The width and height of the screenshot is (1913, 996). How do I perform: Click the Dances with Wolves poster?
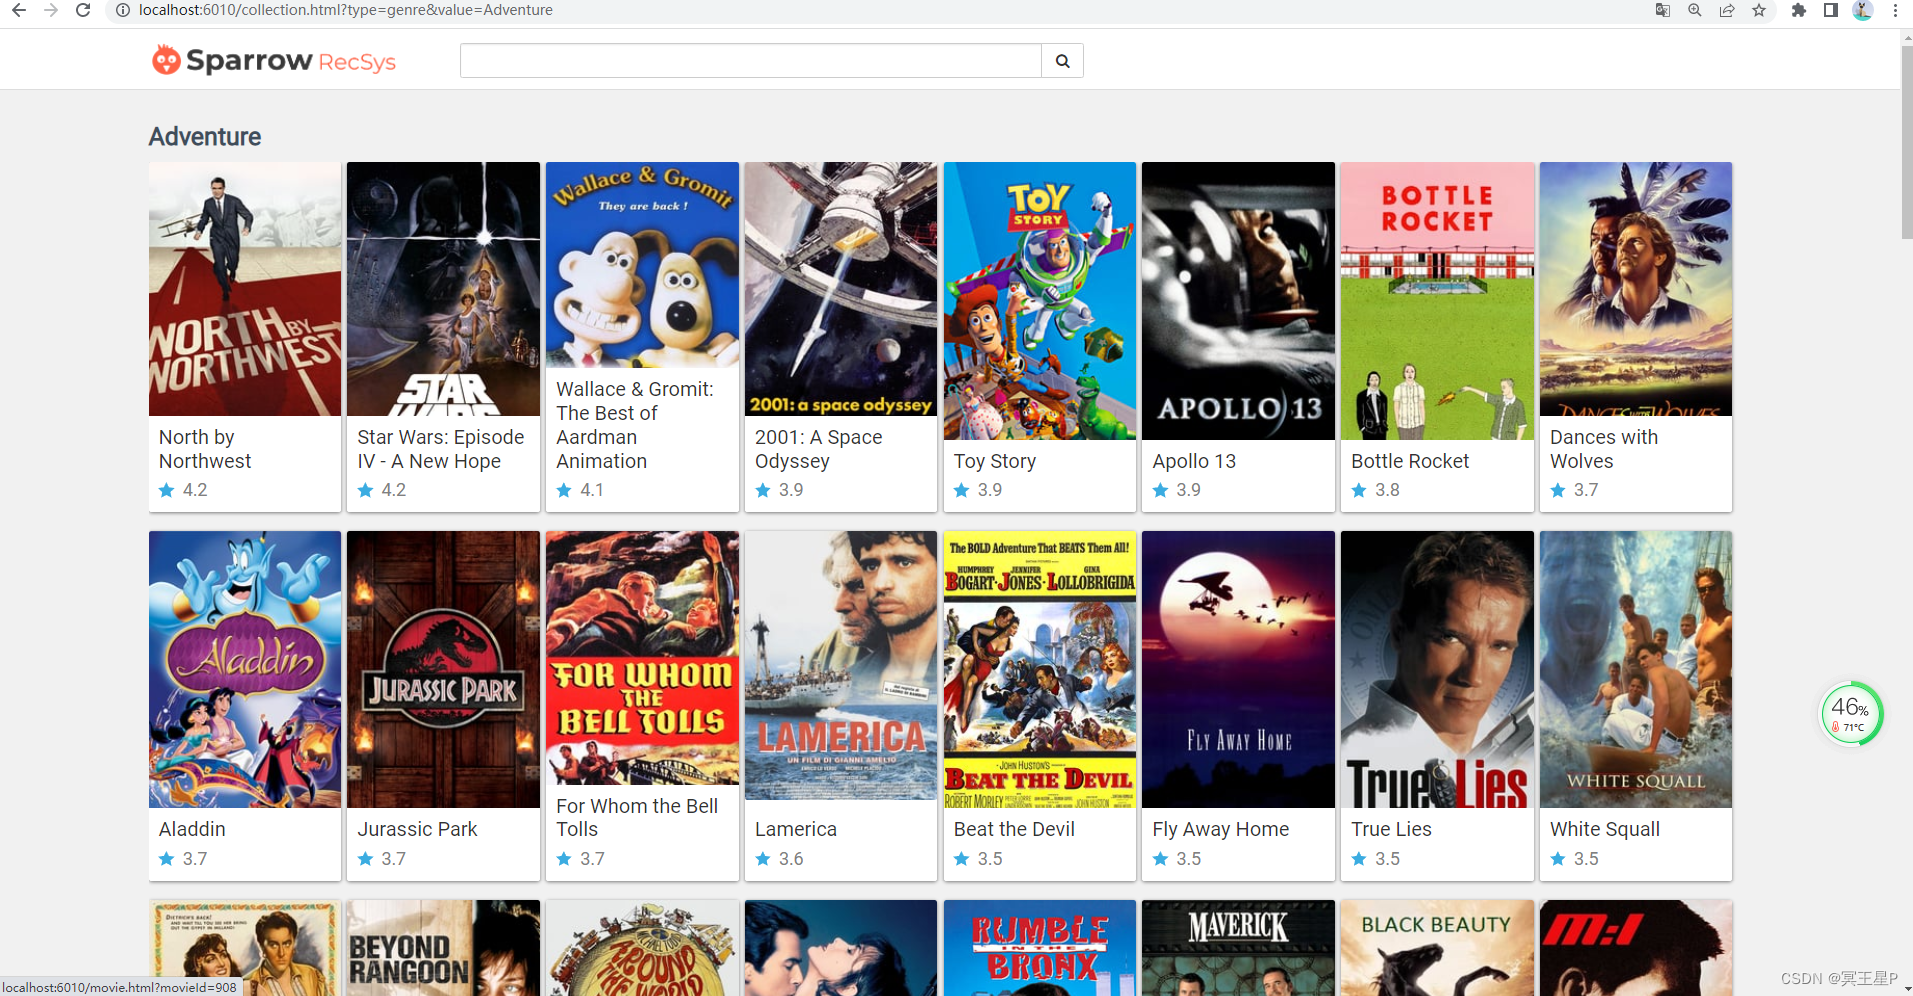(x=1636, y=289)
